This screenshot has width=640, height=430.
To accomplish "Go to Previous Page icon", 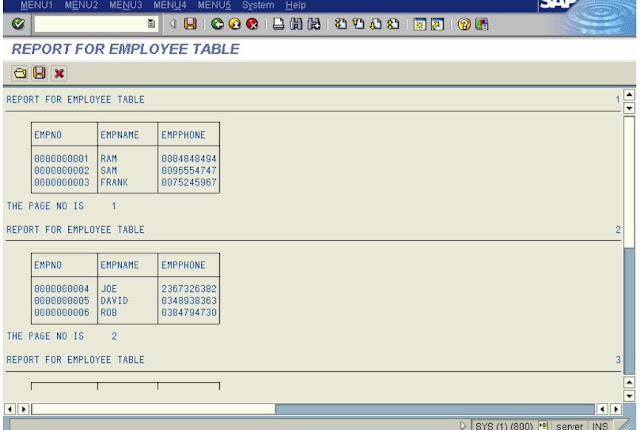I will click(358, 24).
